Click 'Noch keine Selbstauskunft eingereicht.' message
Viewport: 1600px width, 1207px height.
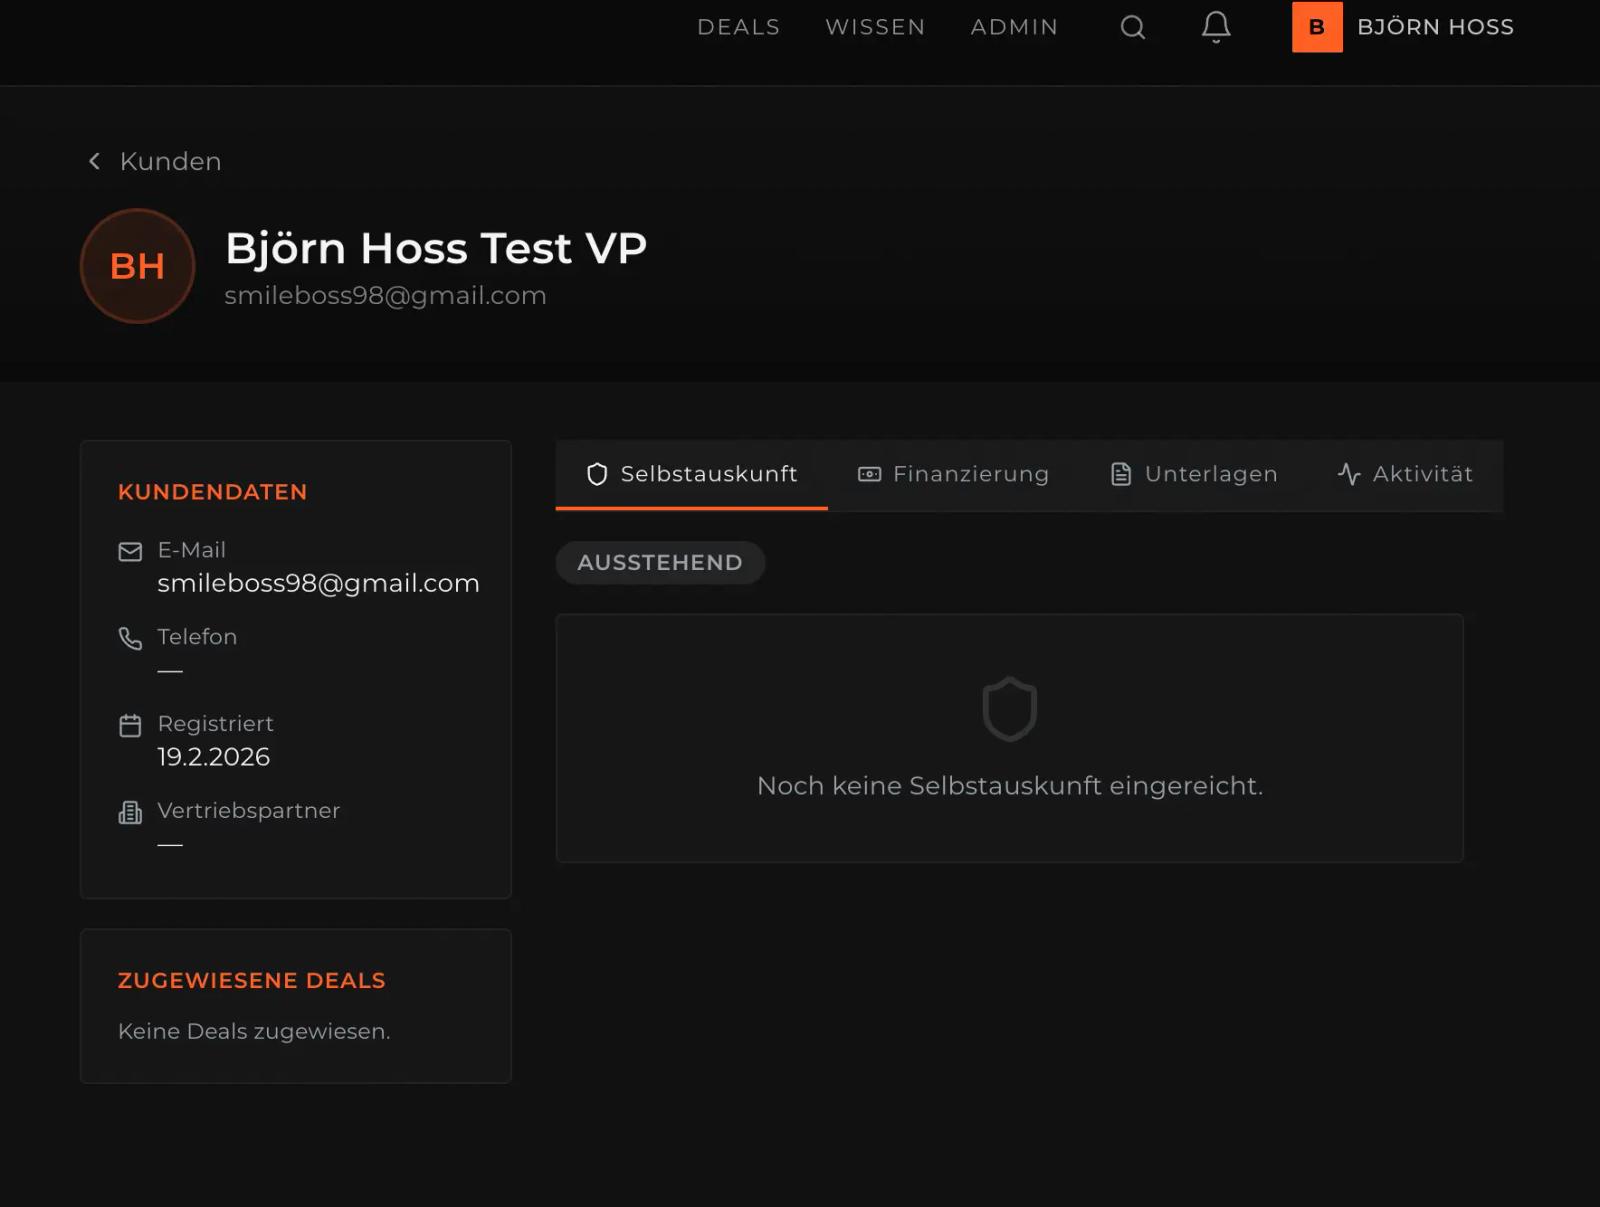[1010, 786]
